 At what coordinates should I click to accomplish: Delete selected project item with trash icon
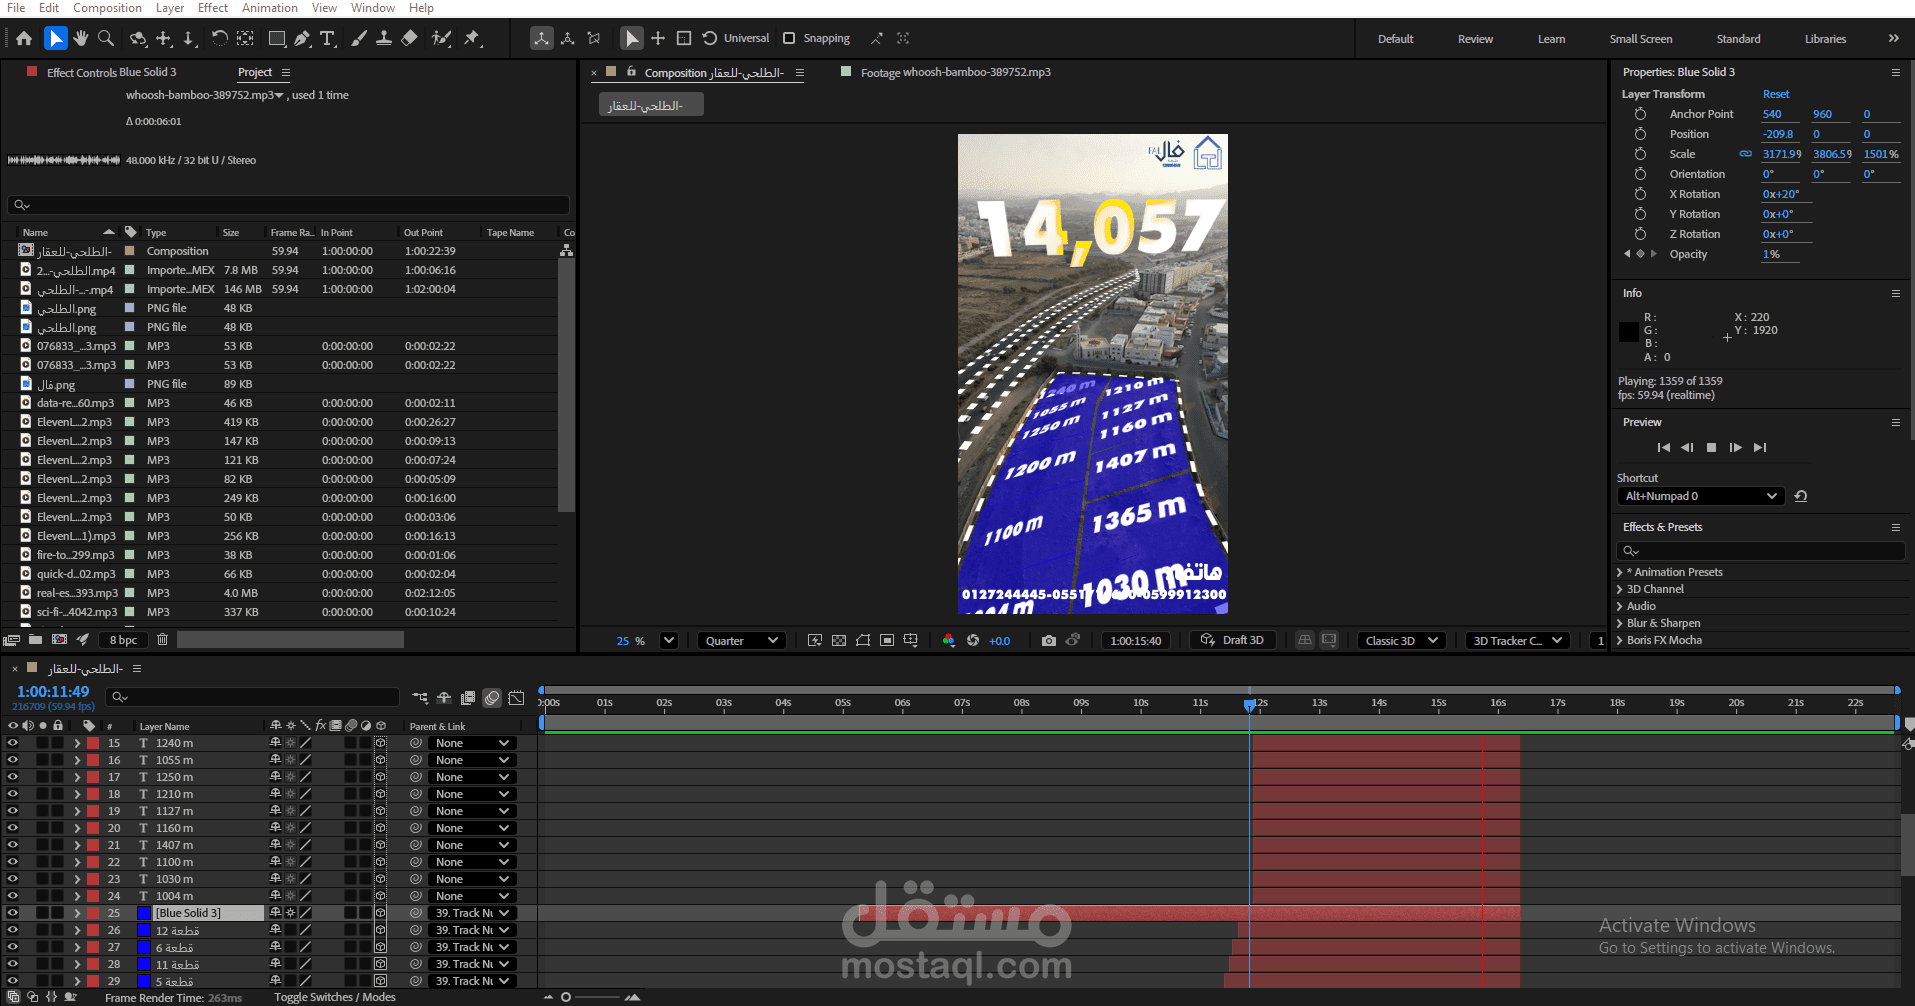(162, 640)
